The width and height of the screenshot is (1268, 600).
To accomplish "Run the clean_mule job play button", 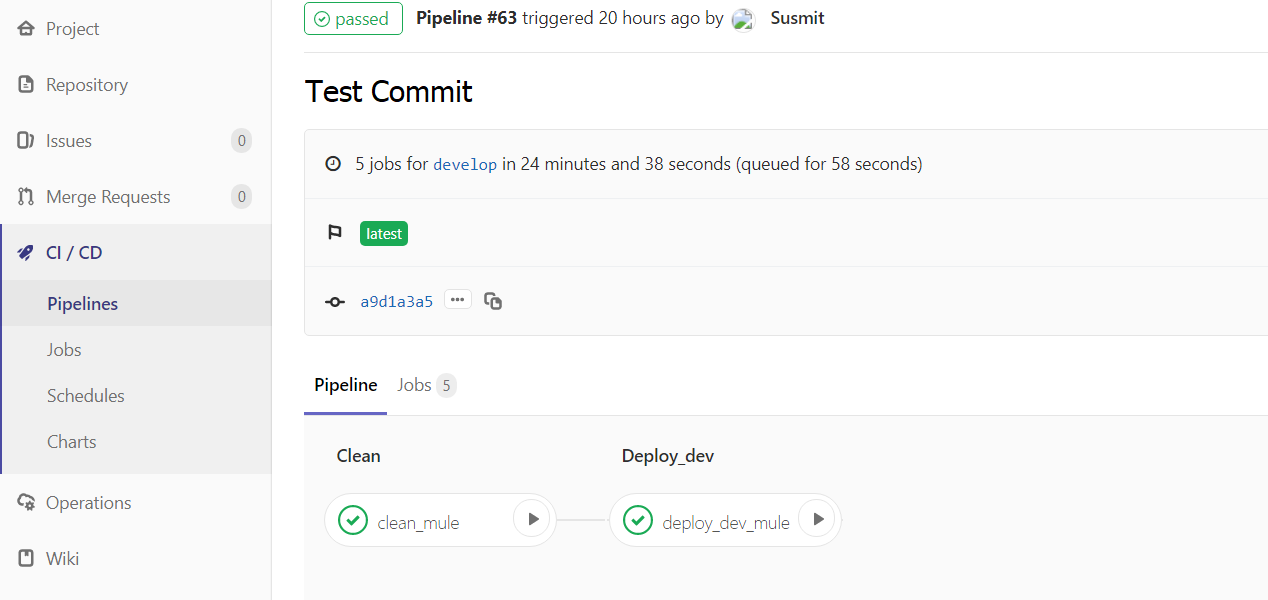I will coord(533,519).
